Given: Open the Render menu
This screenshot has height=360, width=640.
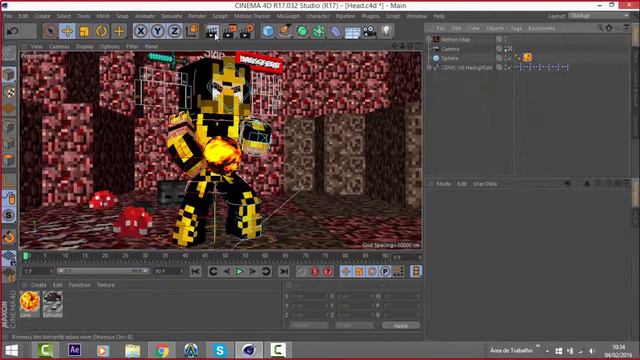Looking at the screenshot, I should click(x=197, y=16).
